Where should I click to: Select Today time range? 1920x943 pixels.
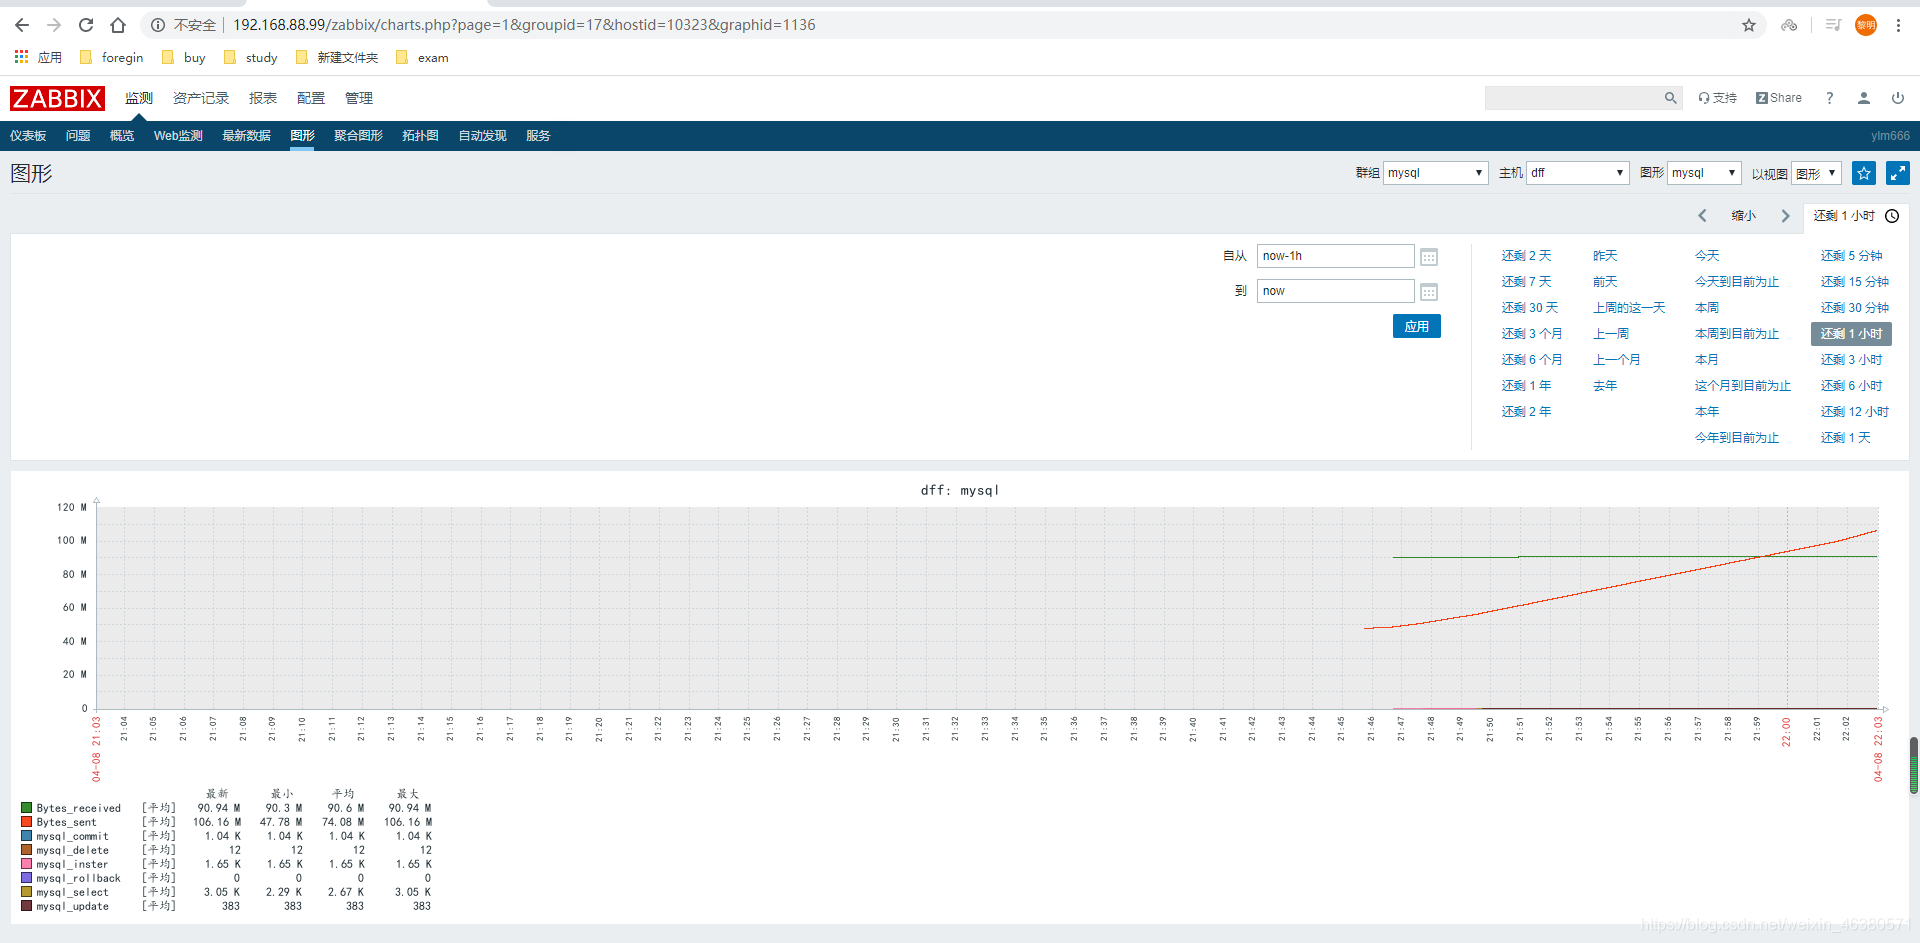1707,256
